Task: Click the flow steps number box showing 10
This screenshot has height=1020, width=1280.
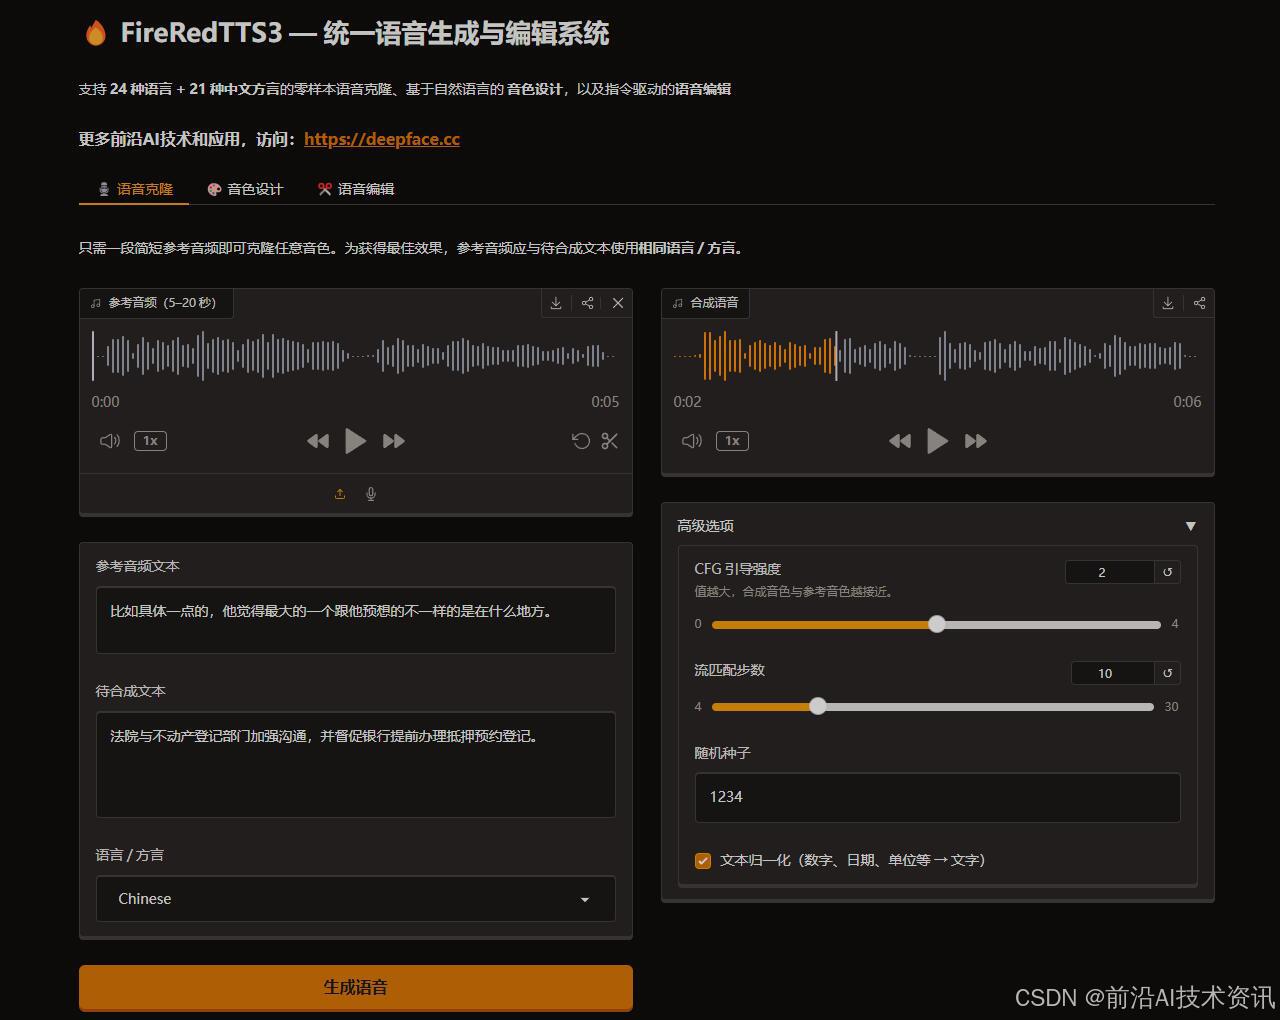Action: 1112,673
